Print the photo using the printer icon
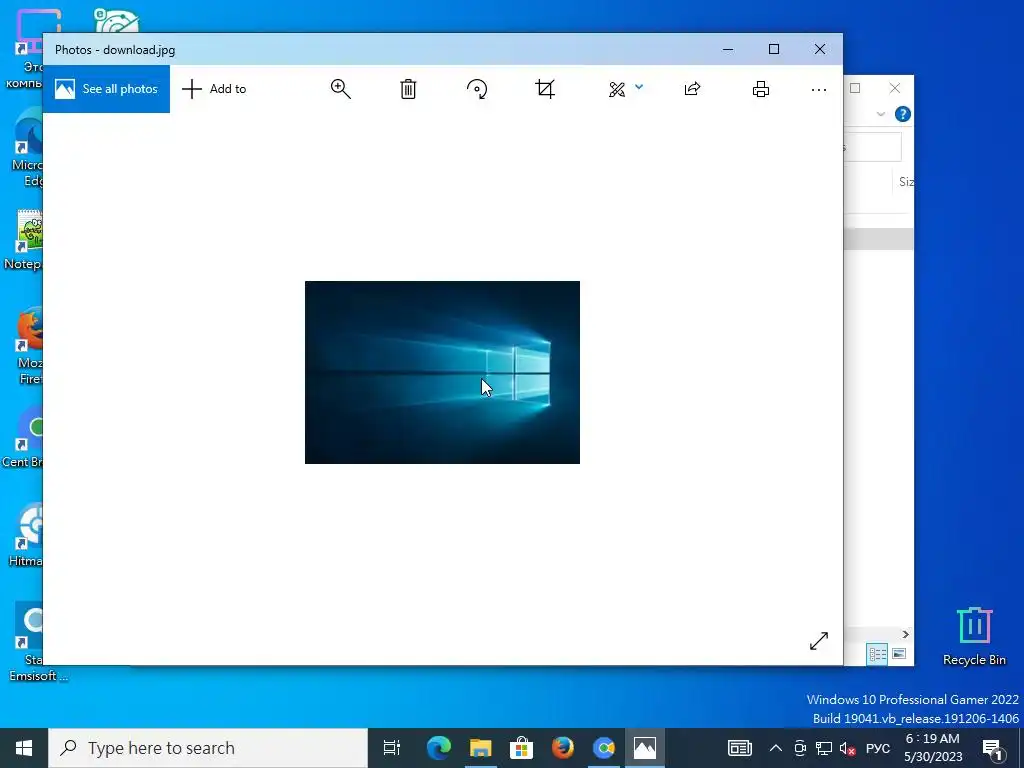This screenshot has width=1024, height=768. [x=761, y=89]
